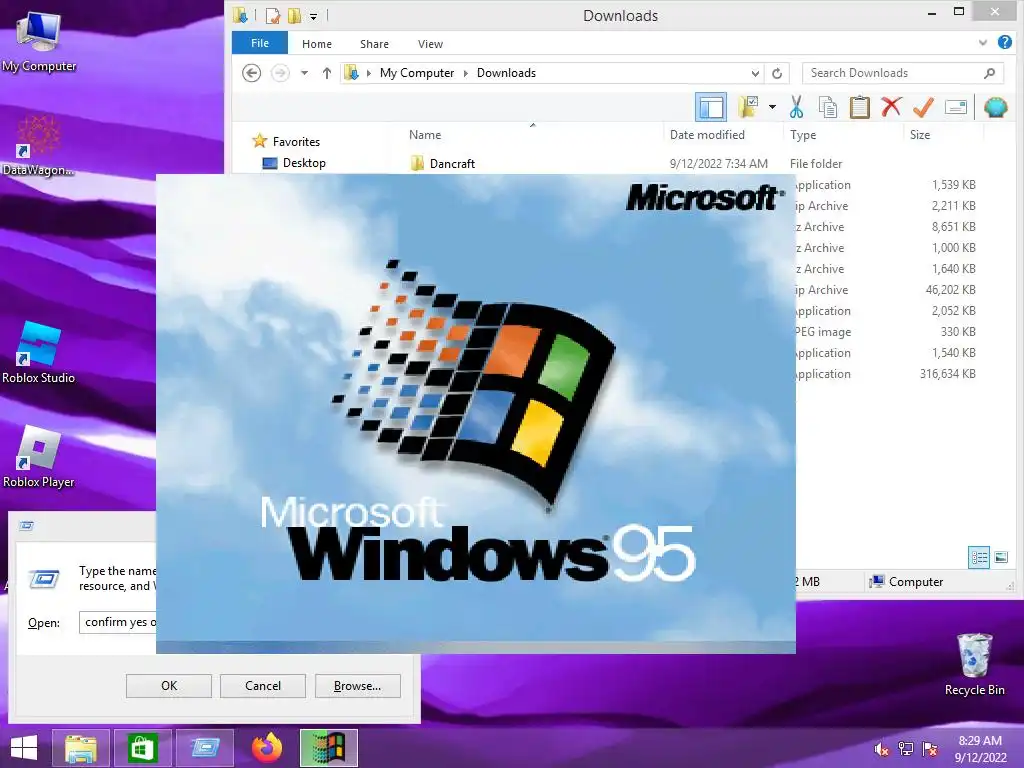Click the Windows 95 flag taskbar icon
This screenshot has height=768, width=1024.
(328, 748)
